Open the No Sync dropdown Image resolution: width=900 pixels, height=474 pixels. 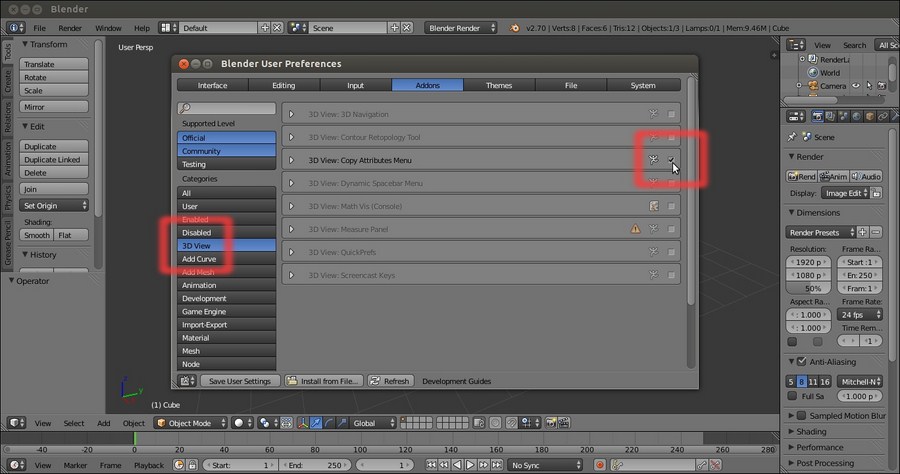(545, 465)
